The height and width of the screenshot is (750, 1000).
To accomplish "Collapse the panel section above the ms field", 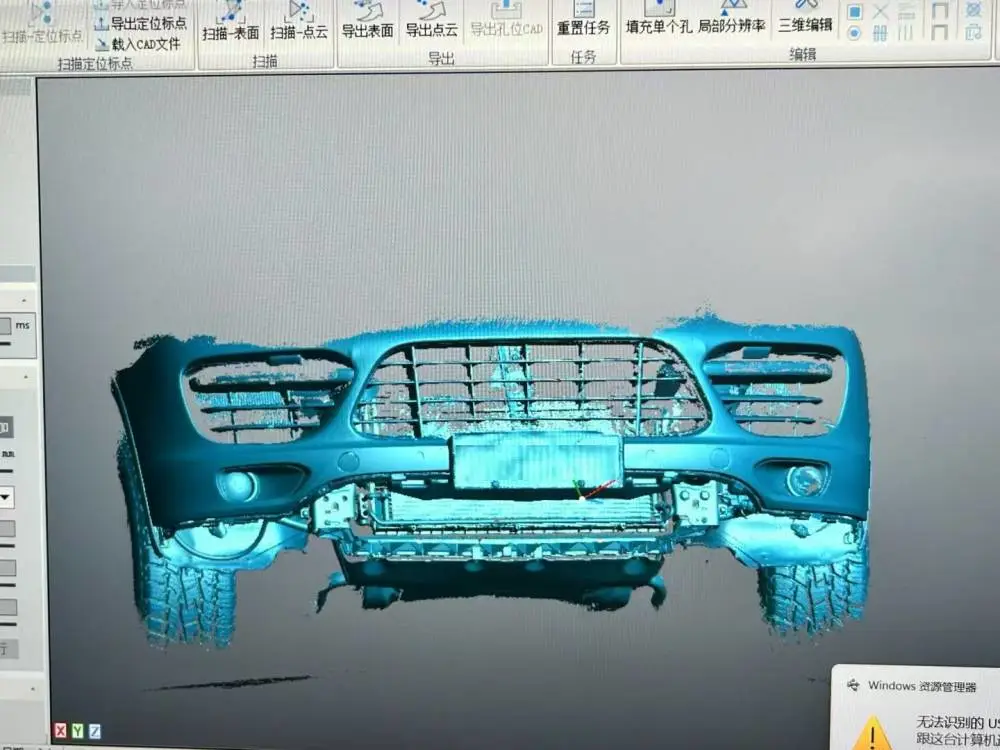I will [25, 300].
